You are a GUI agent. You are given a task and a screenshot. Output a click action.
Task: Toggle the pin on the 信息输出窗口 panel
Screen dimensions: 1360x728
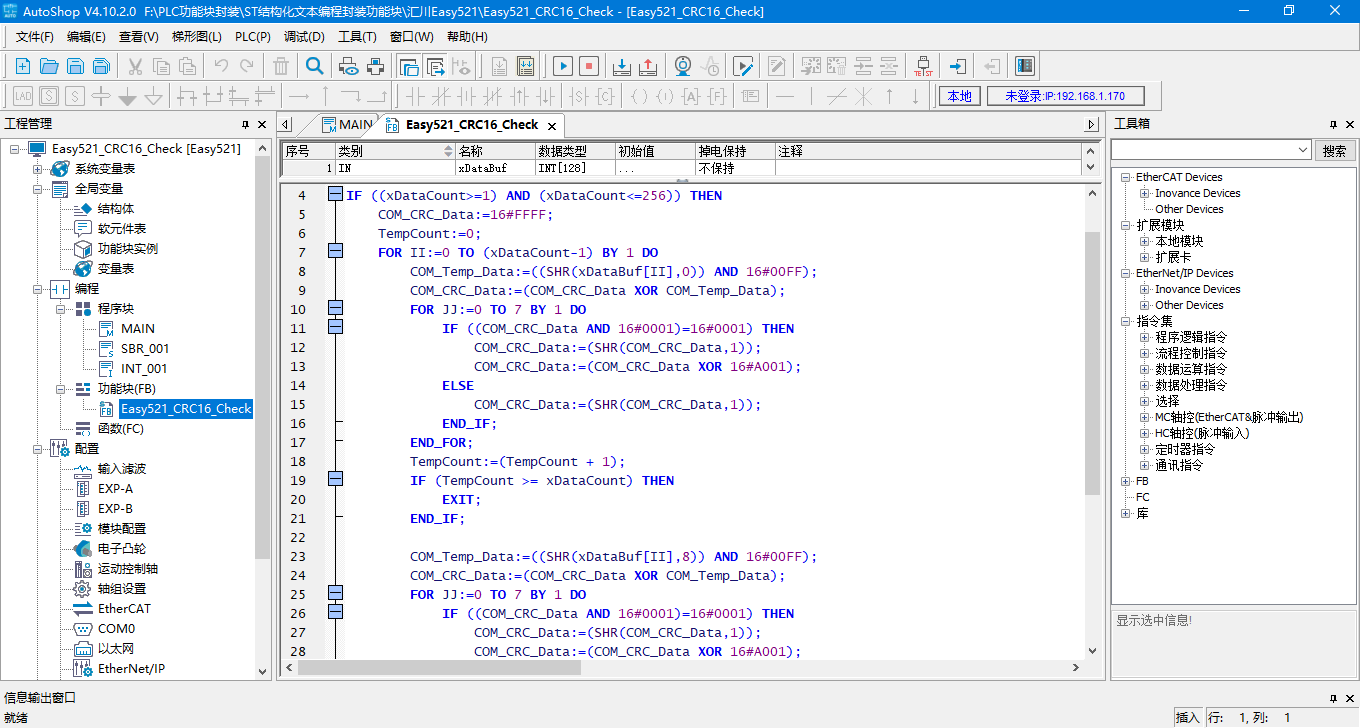[x=1332, y=698]
